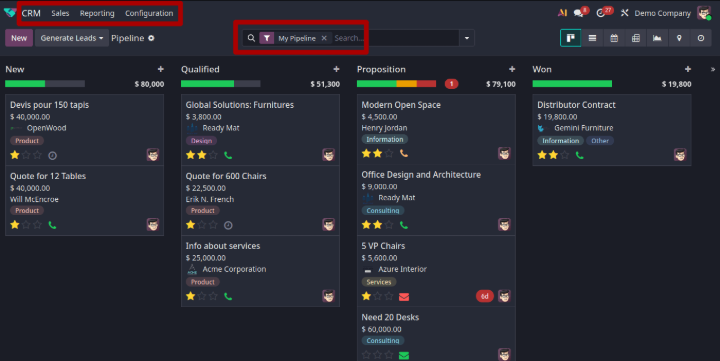The image size is (720, 361).
Task: Open the conversations messages icon
Action: (579, 13)
